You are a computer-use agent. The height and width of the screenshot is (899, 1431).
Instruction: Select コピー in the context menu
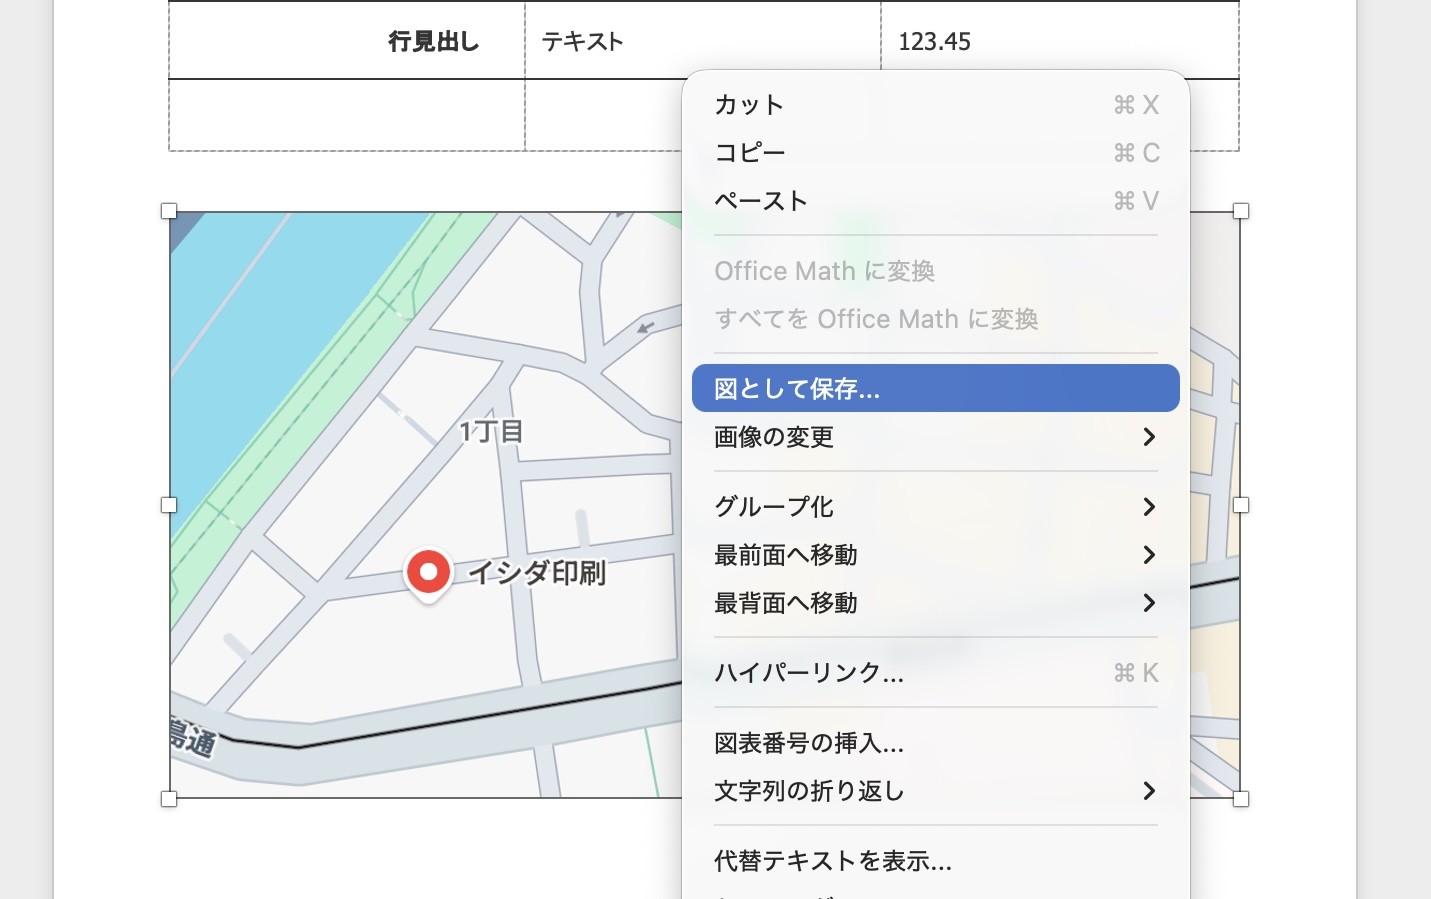point(935,153)
